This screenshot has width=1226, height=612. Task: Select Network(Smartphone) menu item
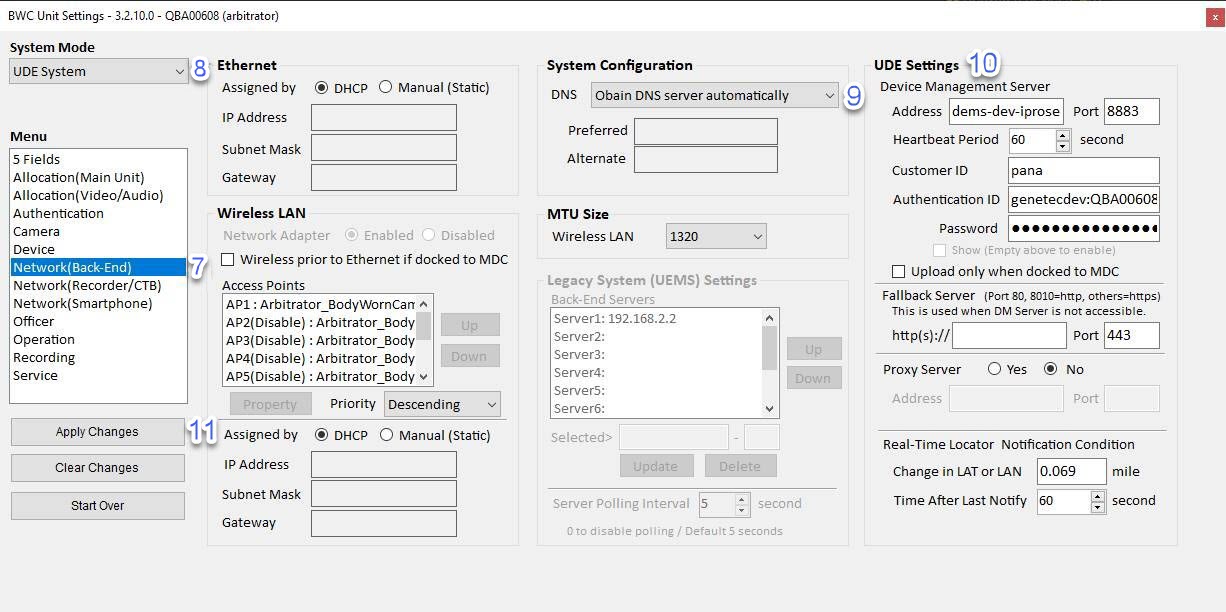click(98, 303)
